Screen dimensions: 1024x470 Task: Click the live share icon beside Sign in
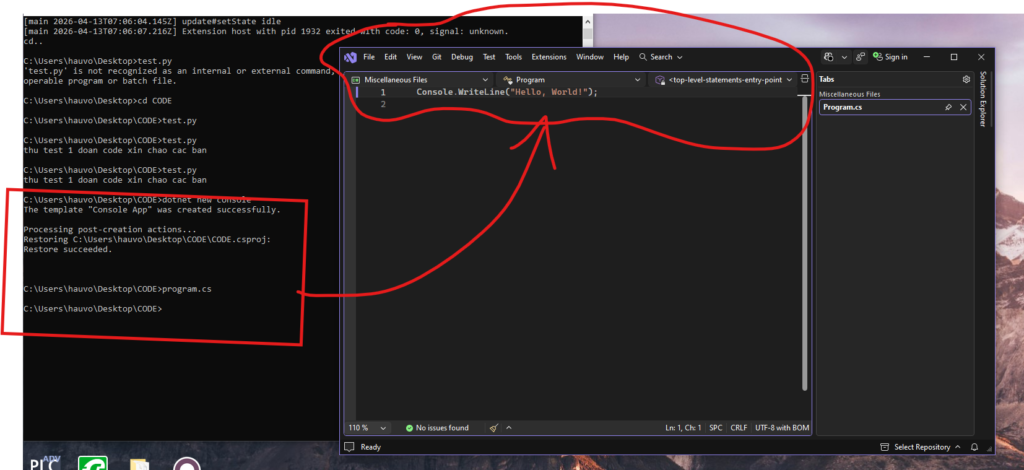[x=860, y=57]
